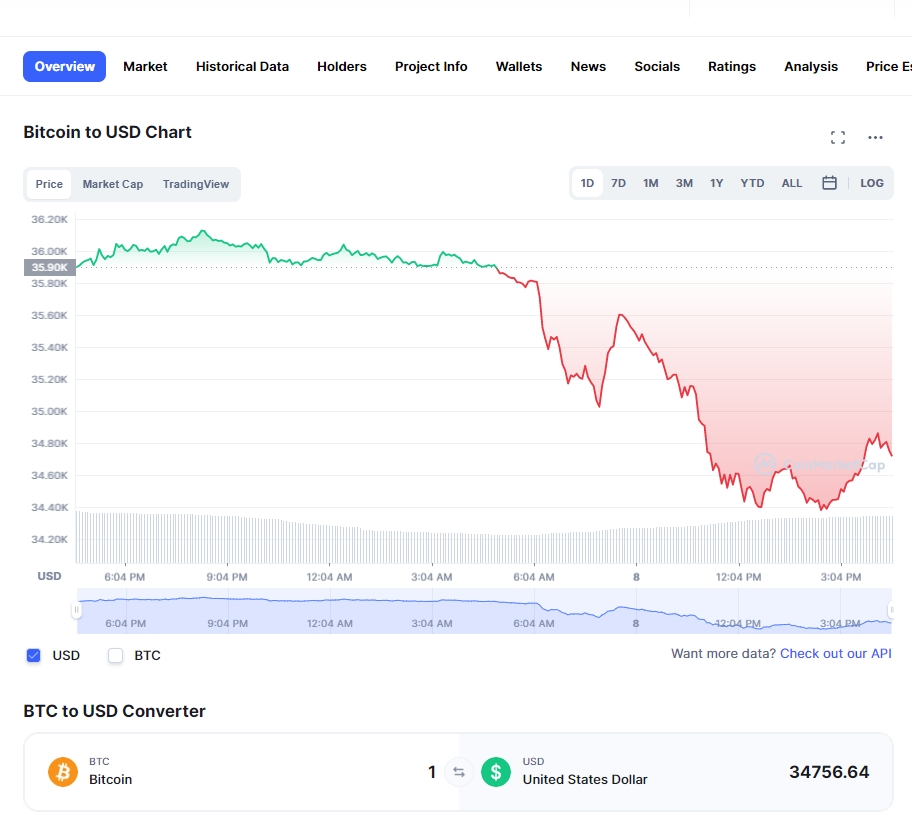The image size is (912, 824).
Task: Uncheck the USD checkbox
Action: tap(33, 656)
